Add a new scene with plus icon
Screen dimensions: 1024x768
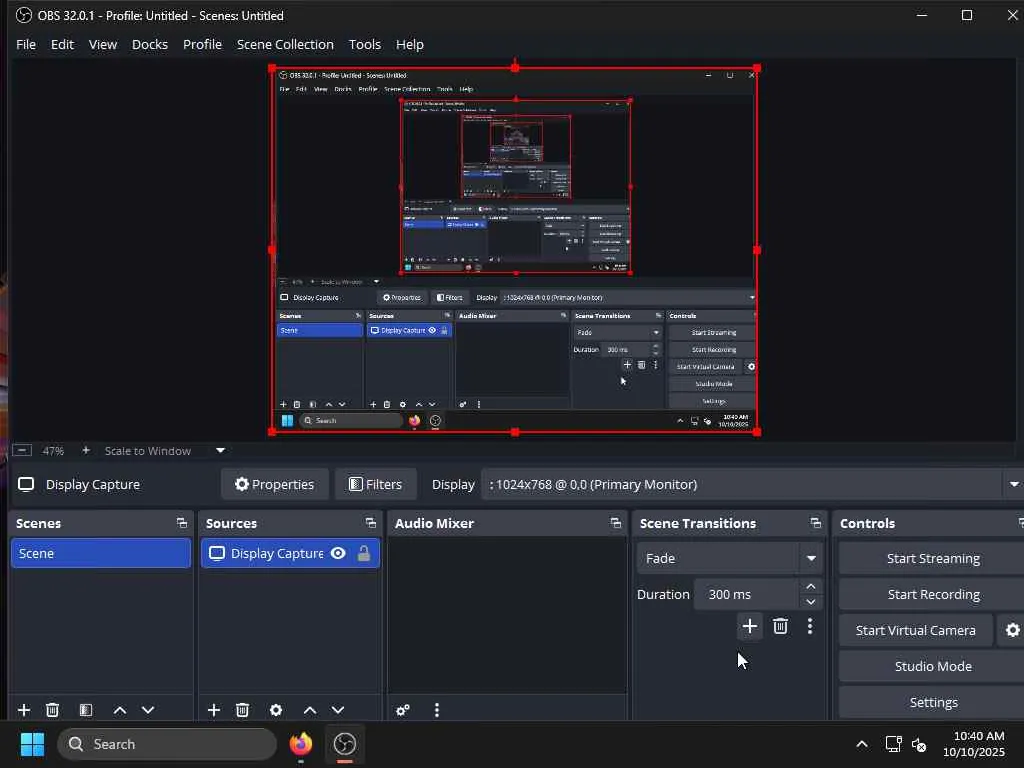(24, 710)
